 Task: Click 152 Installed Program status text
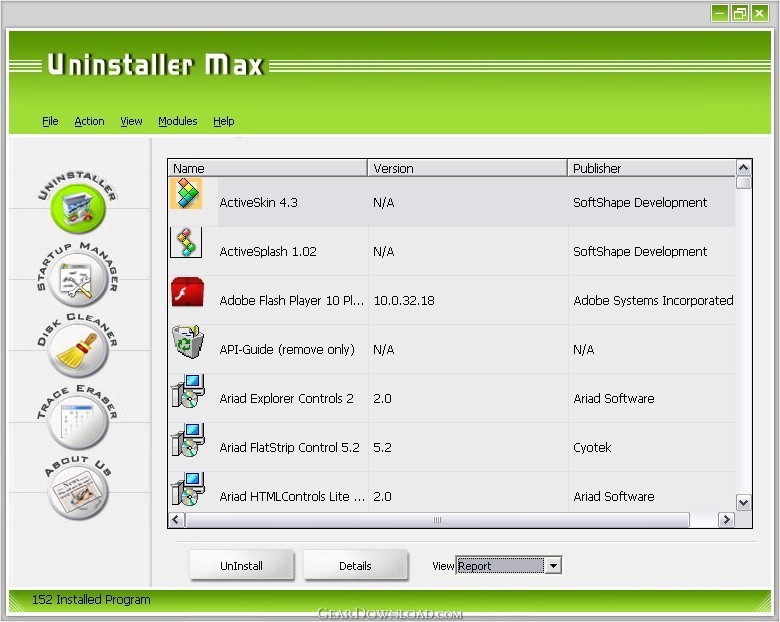click(91, 600)
